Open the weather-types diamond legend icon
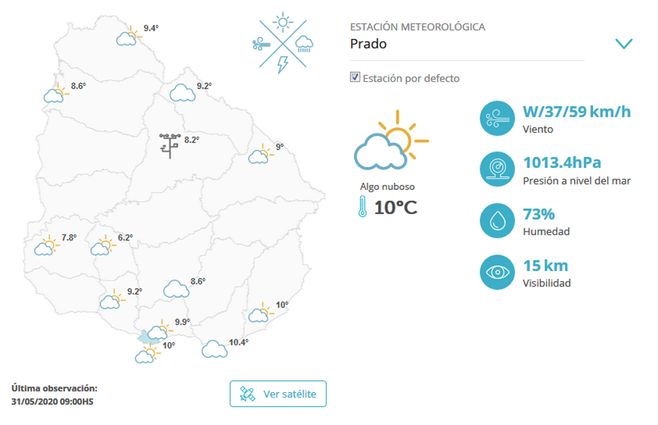The height and width of the screenshot is (425, 658). [283, 44]
